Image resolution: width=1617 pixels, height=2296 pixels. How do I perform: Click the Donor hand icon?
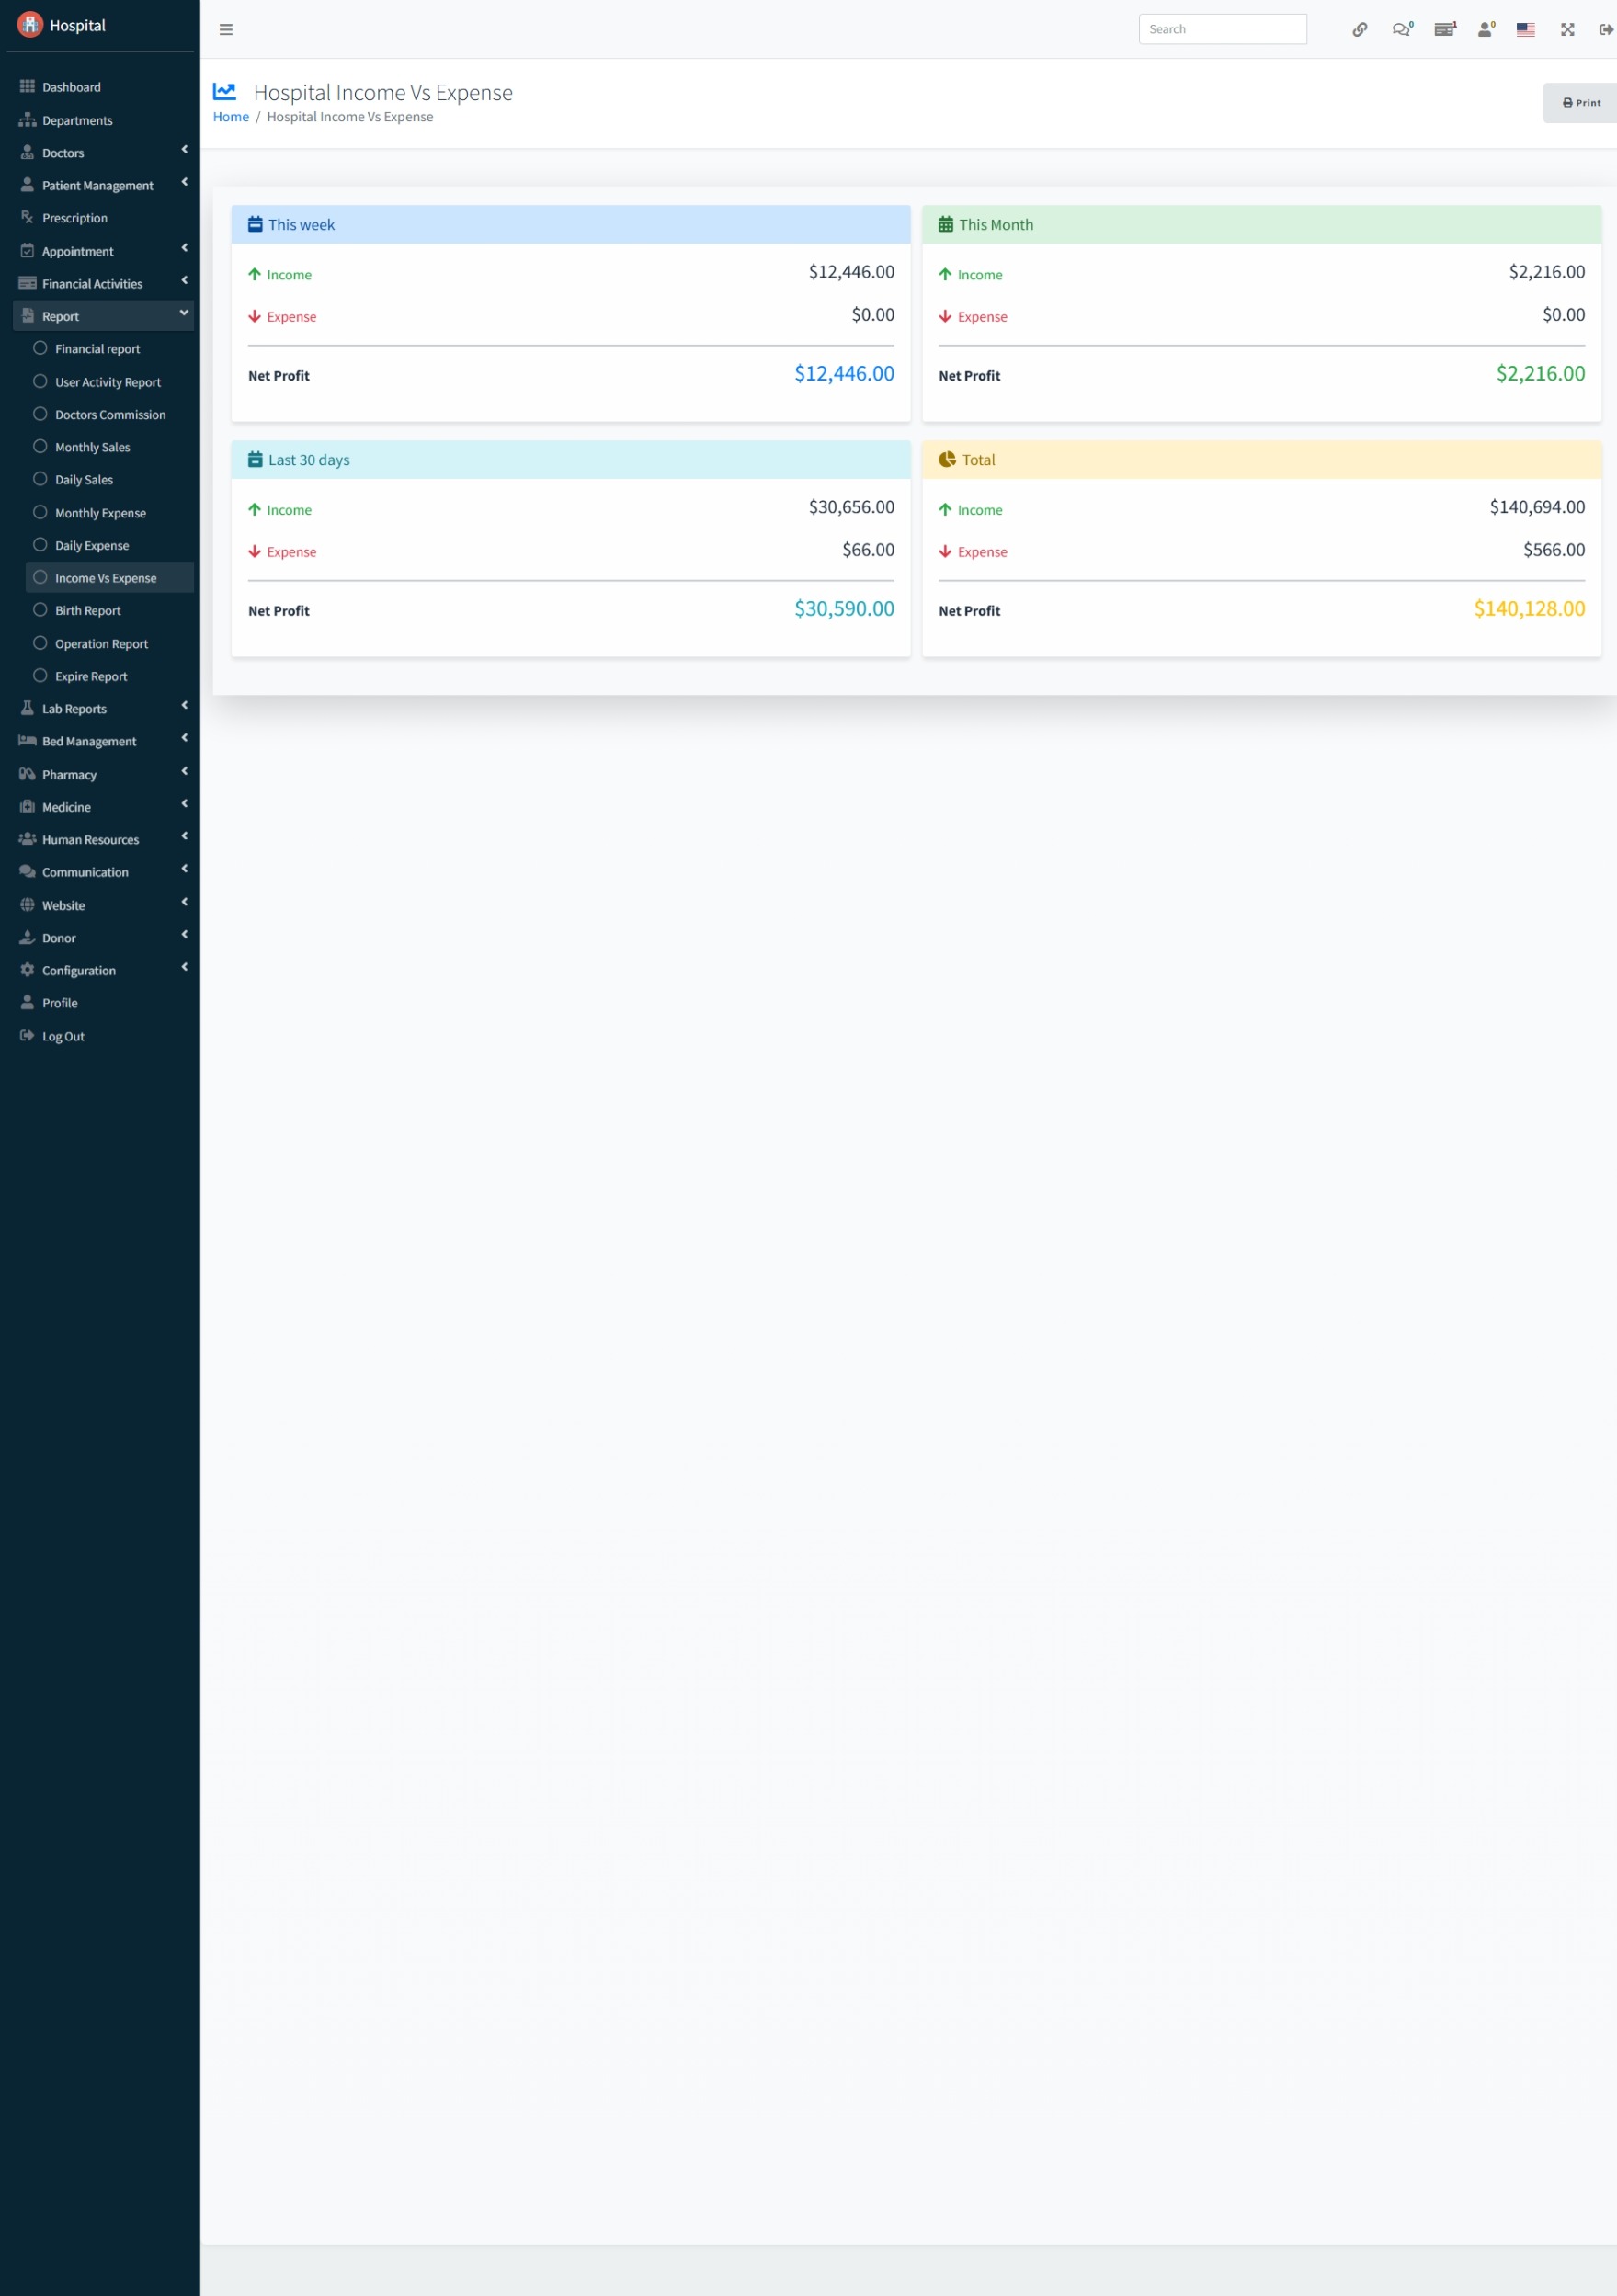[27, 937]
